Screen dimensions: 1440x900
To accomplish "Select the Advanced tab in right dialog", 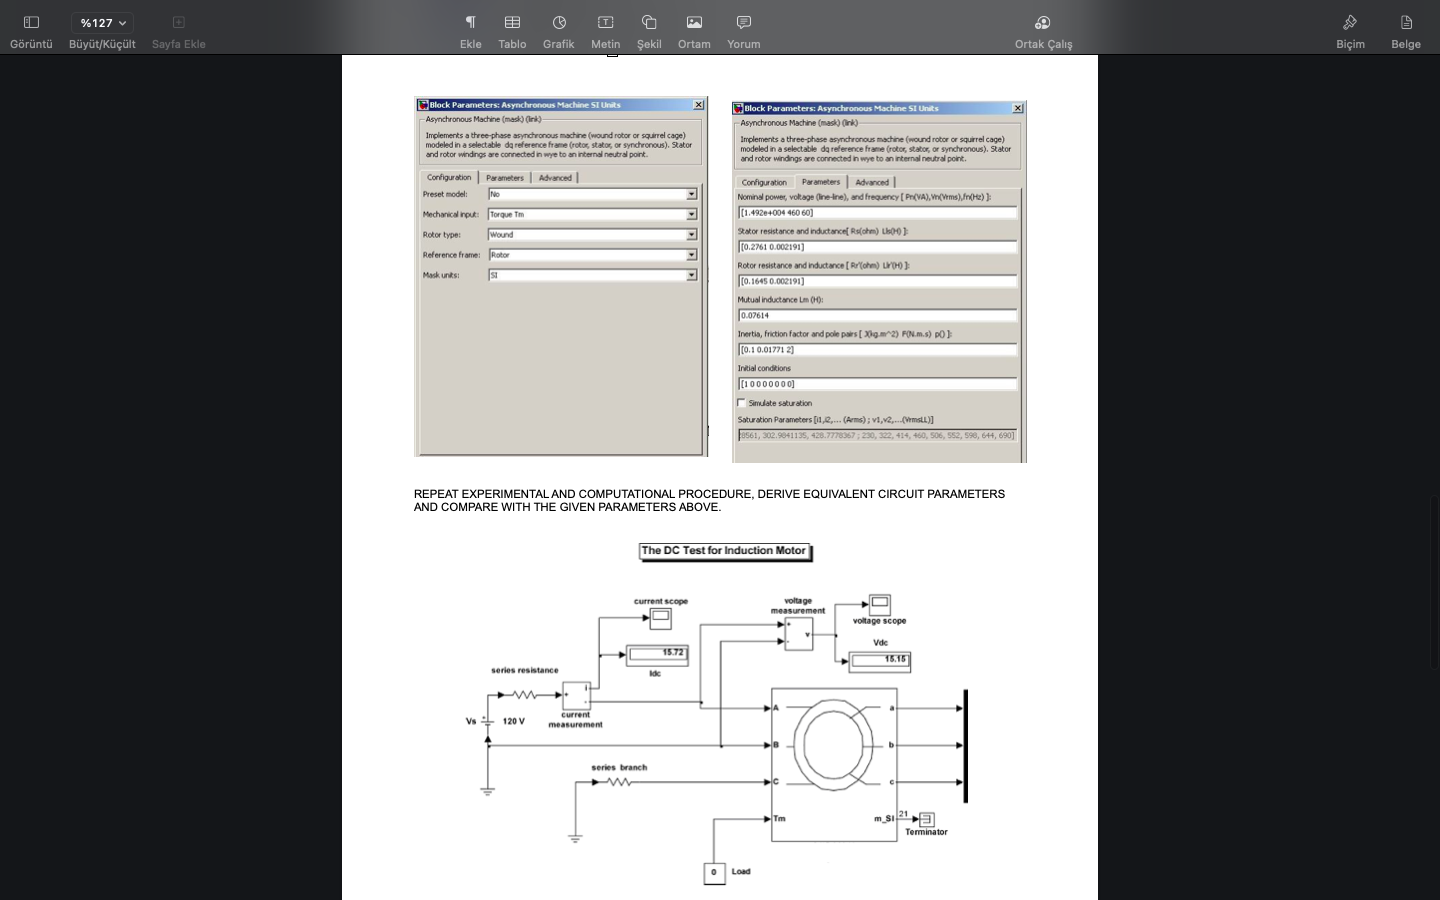I will [872, 182].
